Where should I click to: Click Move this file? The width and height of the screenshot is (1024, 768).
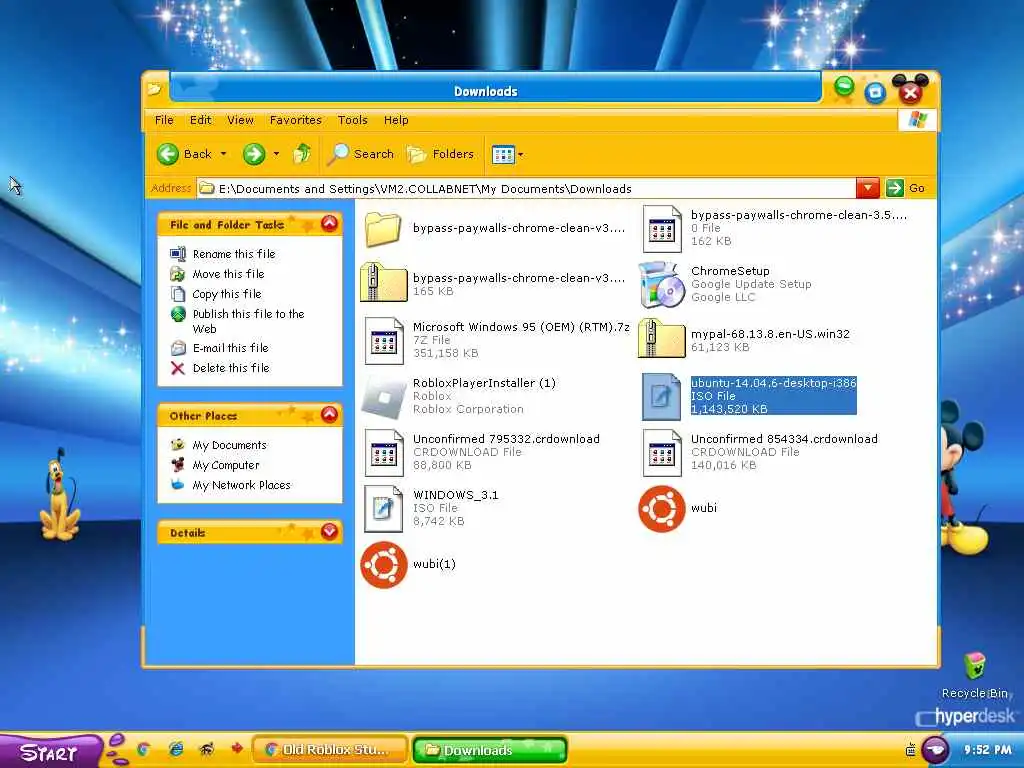229,274
